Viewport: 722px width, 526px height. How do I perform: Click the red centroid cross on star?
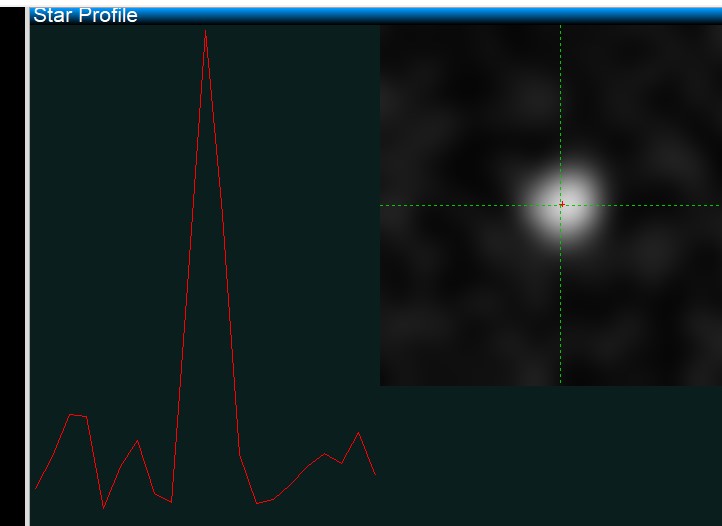tap(562, 204)
